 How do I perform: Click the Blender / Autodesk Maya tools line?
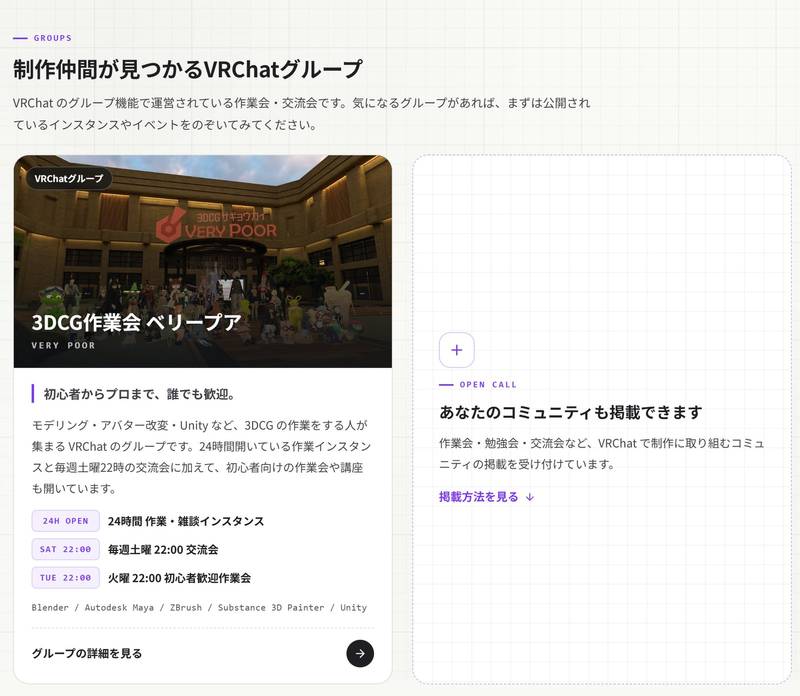(x=199, y=607)
